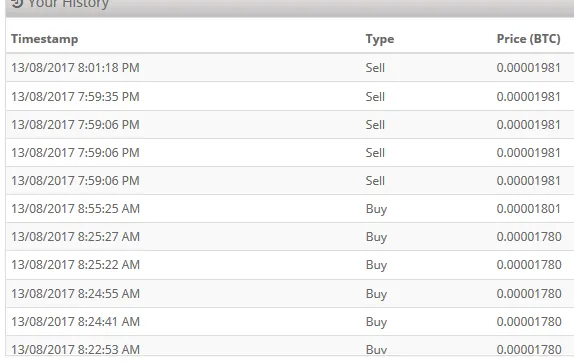Image resolution: width=574 pixels, height=362 pixels.
Task: Click the history clock icon in header
Action: click(16, 3)
